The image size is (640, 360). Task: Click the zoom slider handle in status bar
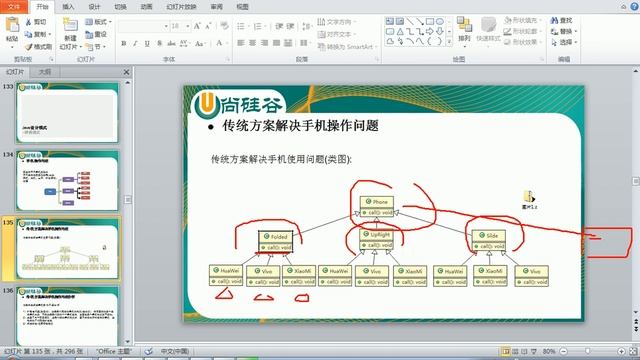click(x=588, y=351)
